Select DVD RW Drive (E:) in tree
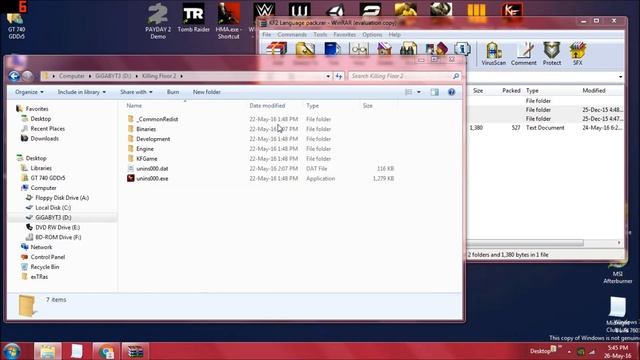Image resolution: width=640 pixels, height=360 pixels. point(58,227)
